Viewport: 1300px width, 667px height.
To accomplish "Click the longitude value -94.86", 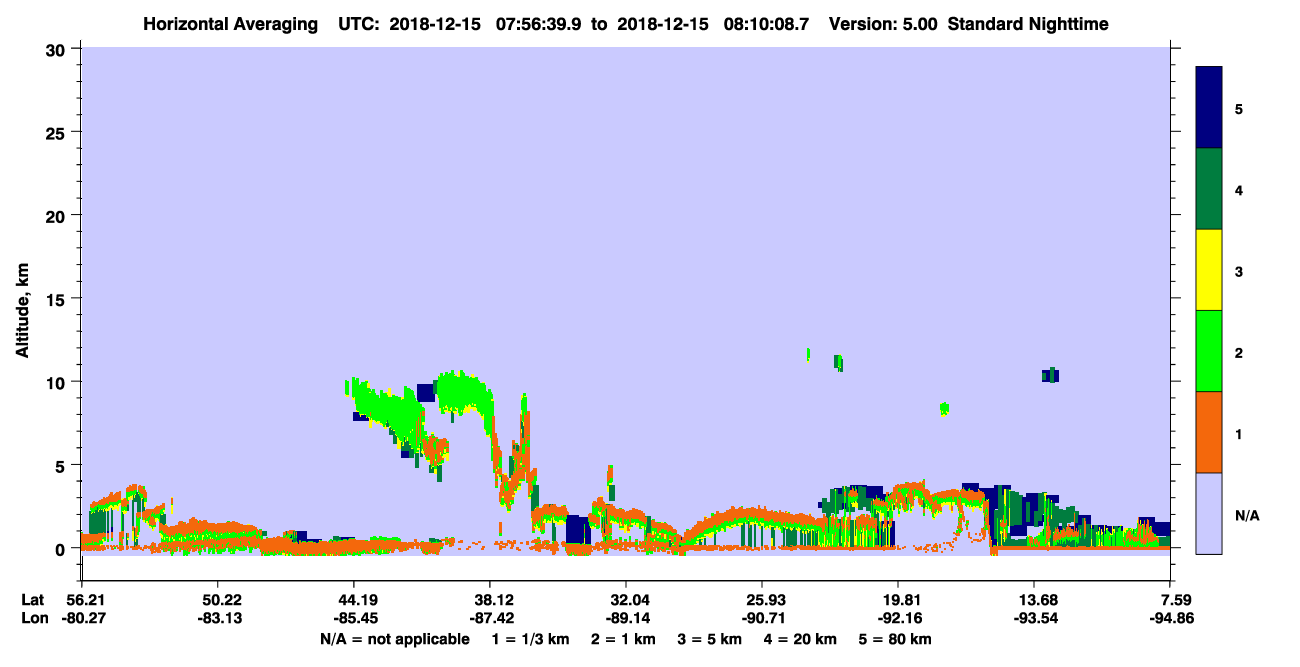I will pyautogui.click(x=1171, y=618).
